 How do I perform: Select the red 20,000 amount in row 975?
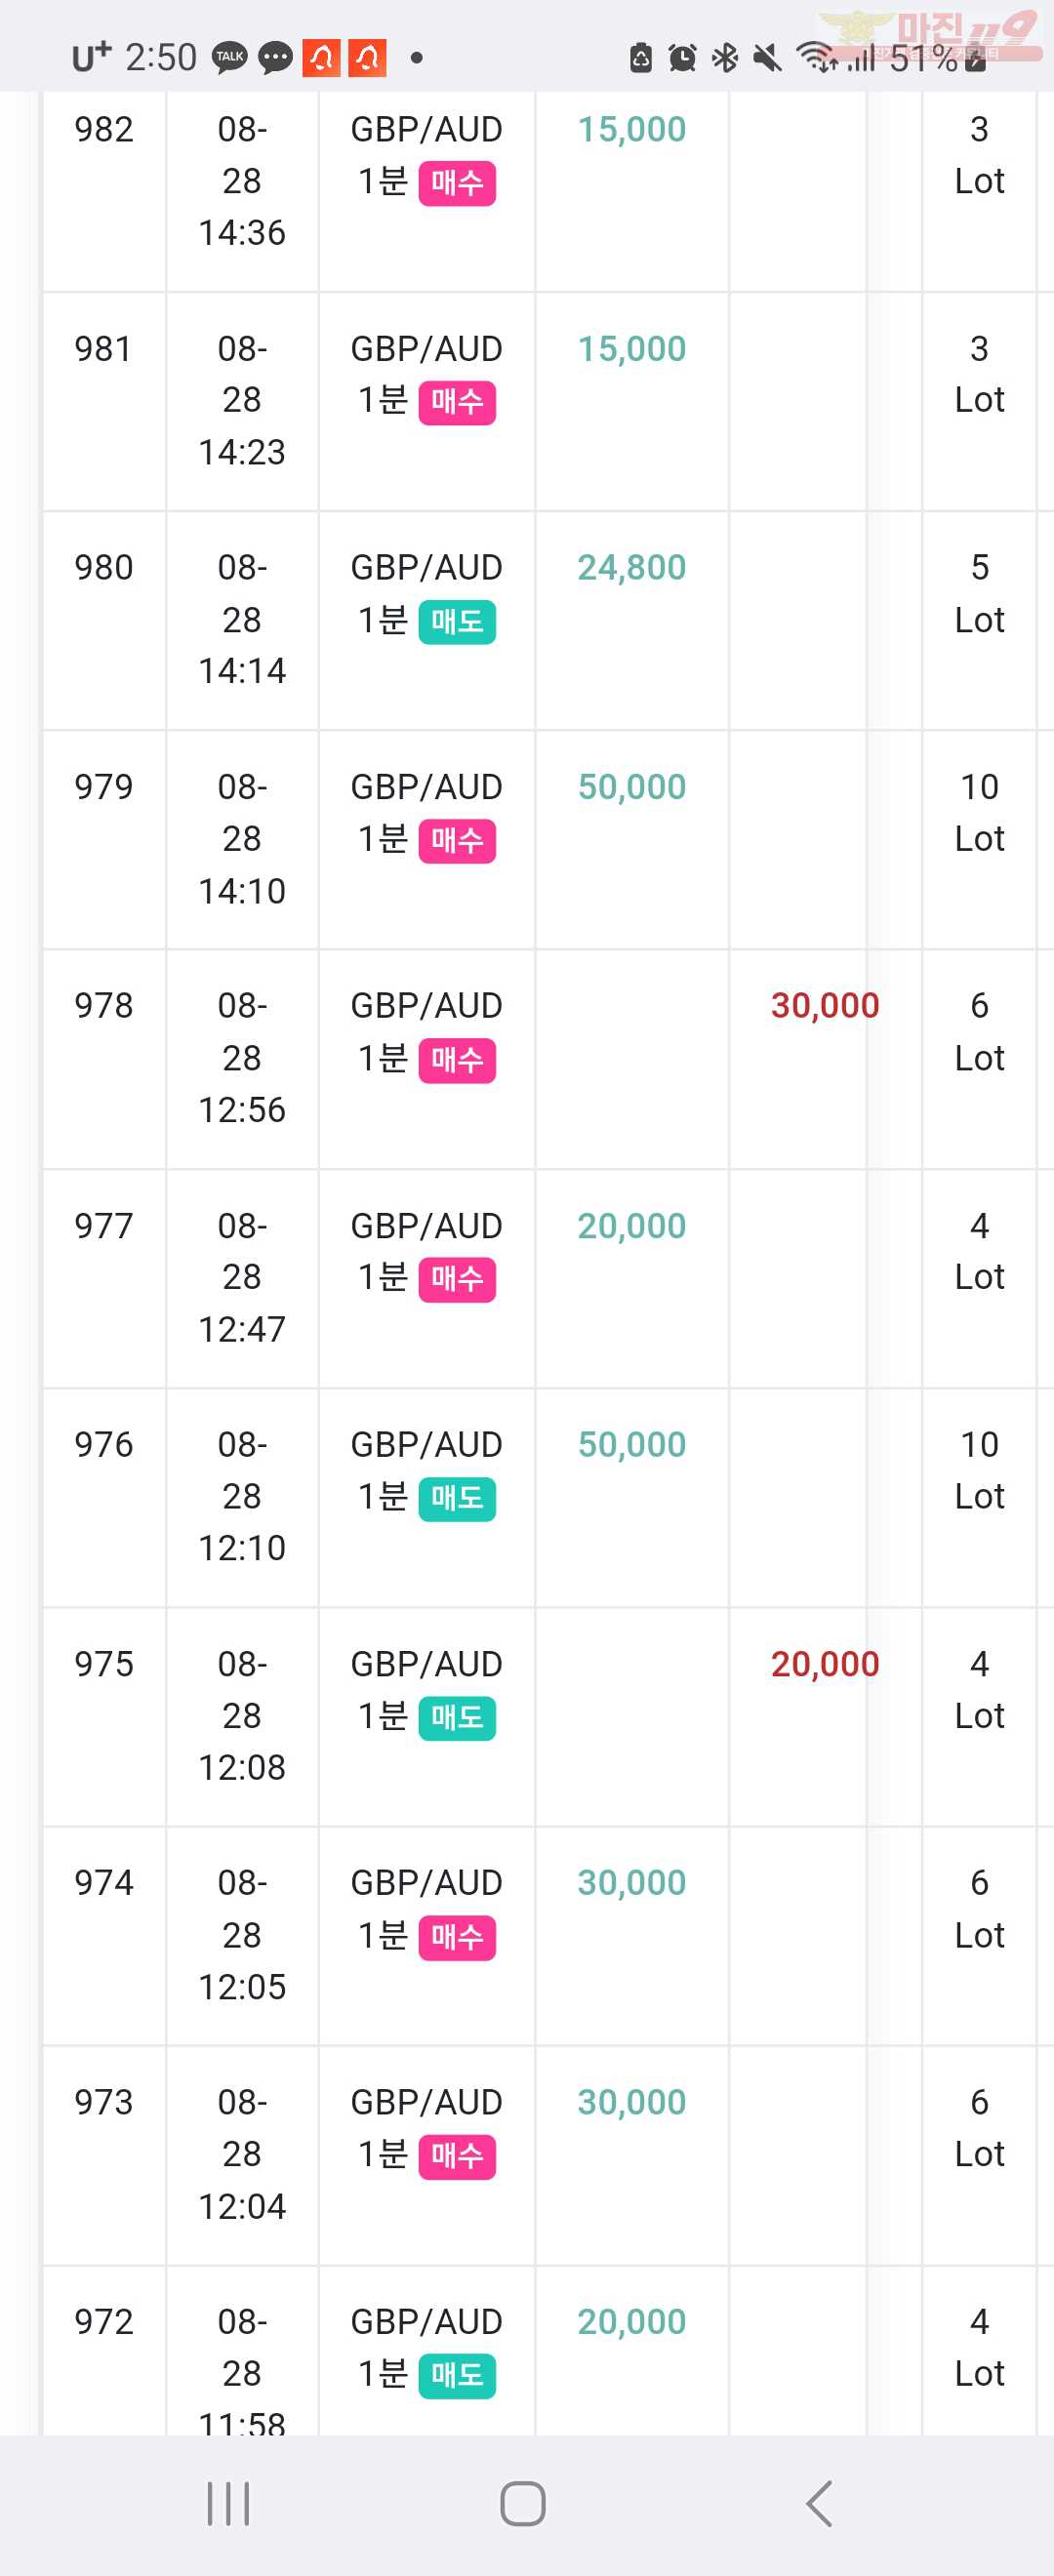click(825, 1664)
